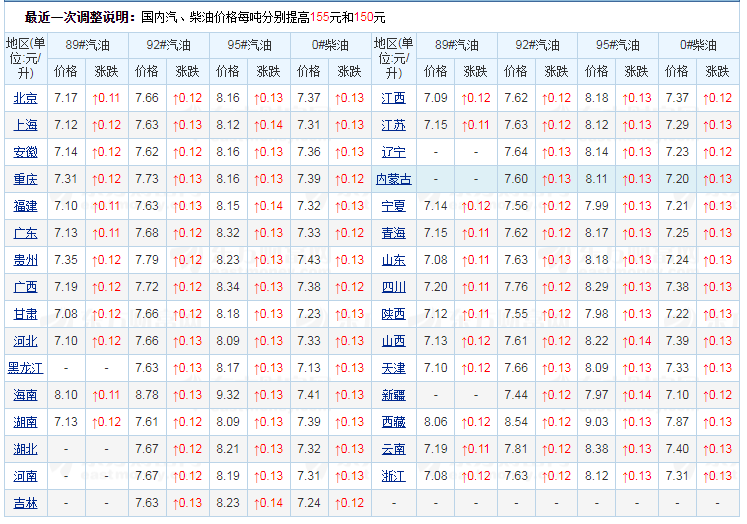
Task: Open the 黑龙江 region link
Action: pos(25,368)
